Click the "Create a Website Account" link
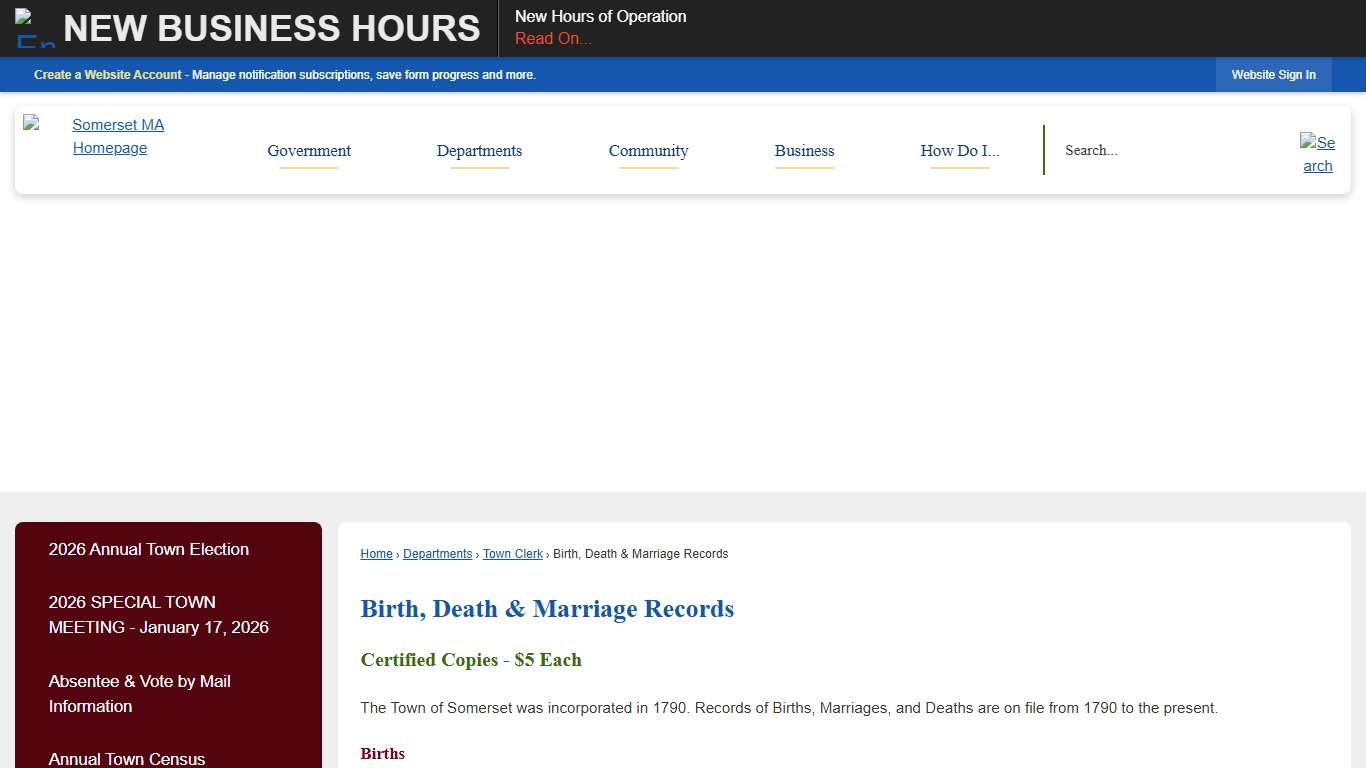This screenshot has width=1366, height=768. tap(108, 74)
